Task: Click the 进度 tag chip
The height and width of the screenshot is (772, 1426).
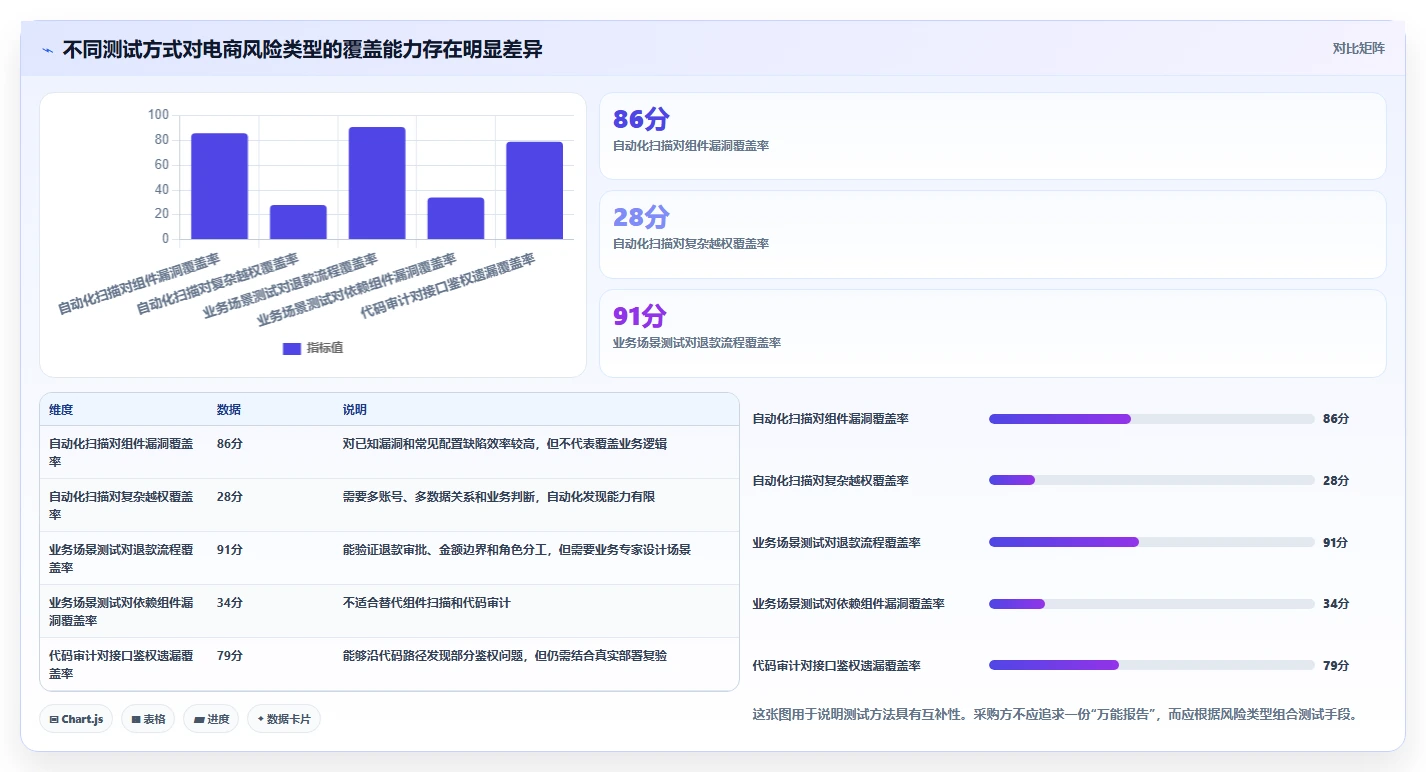Action: tap(211, 719)
